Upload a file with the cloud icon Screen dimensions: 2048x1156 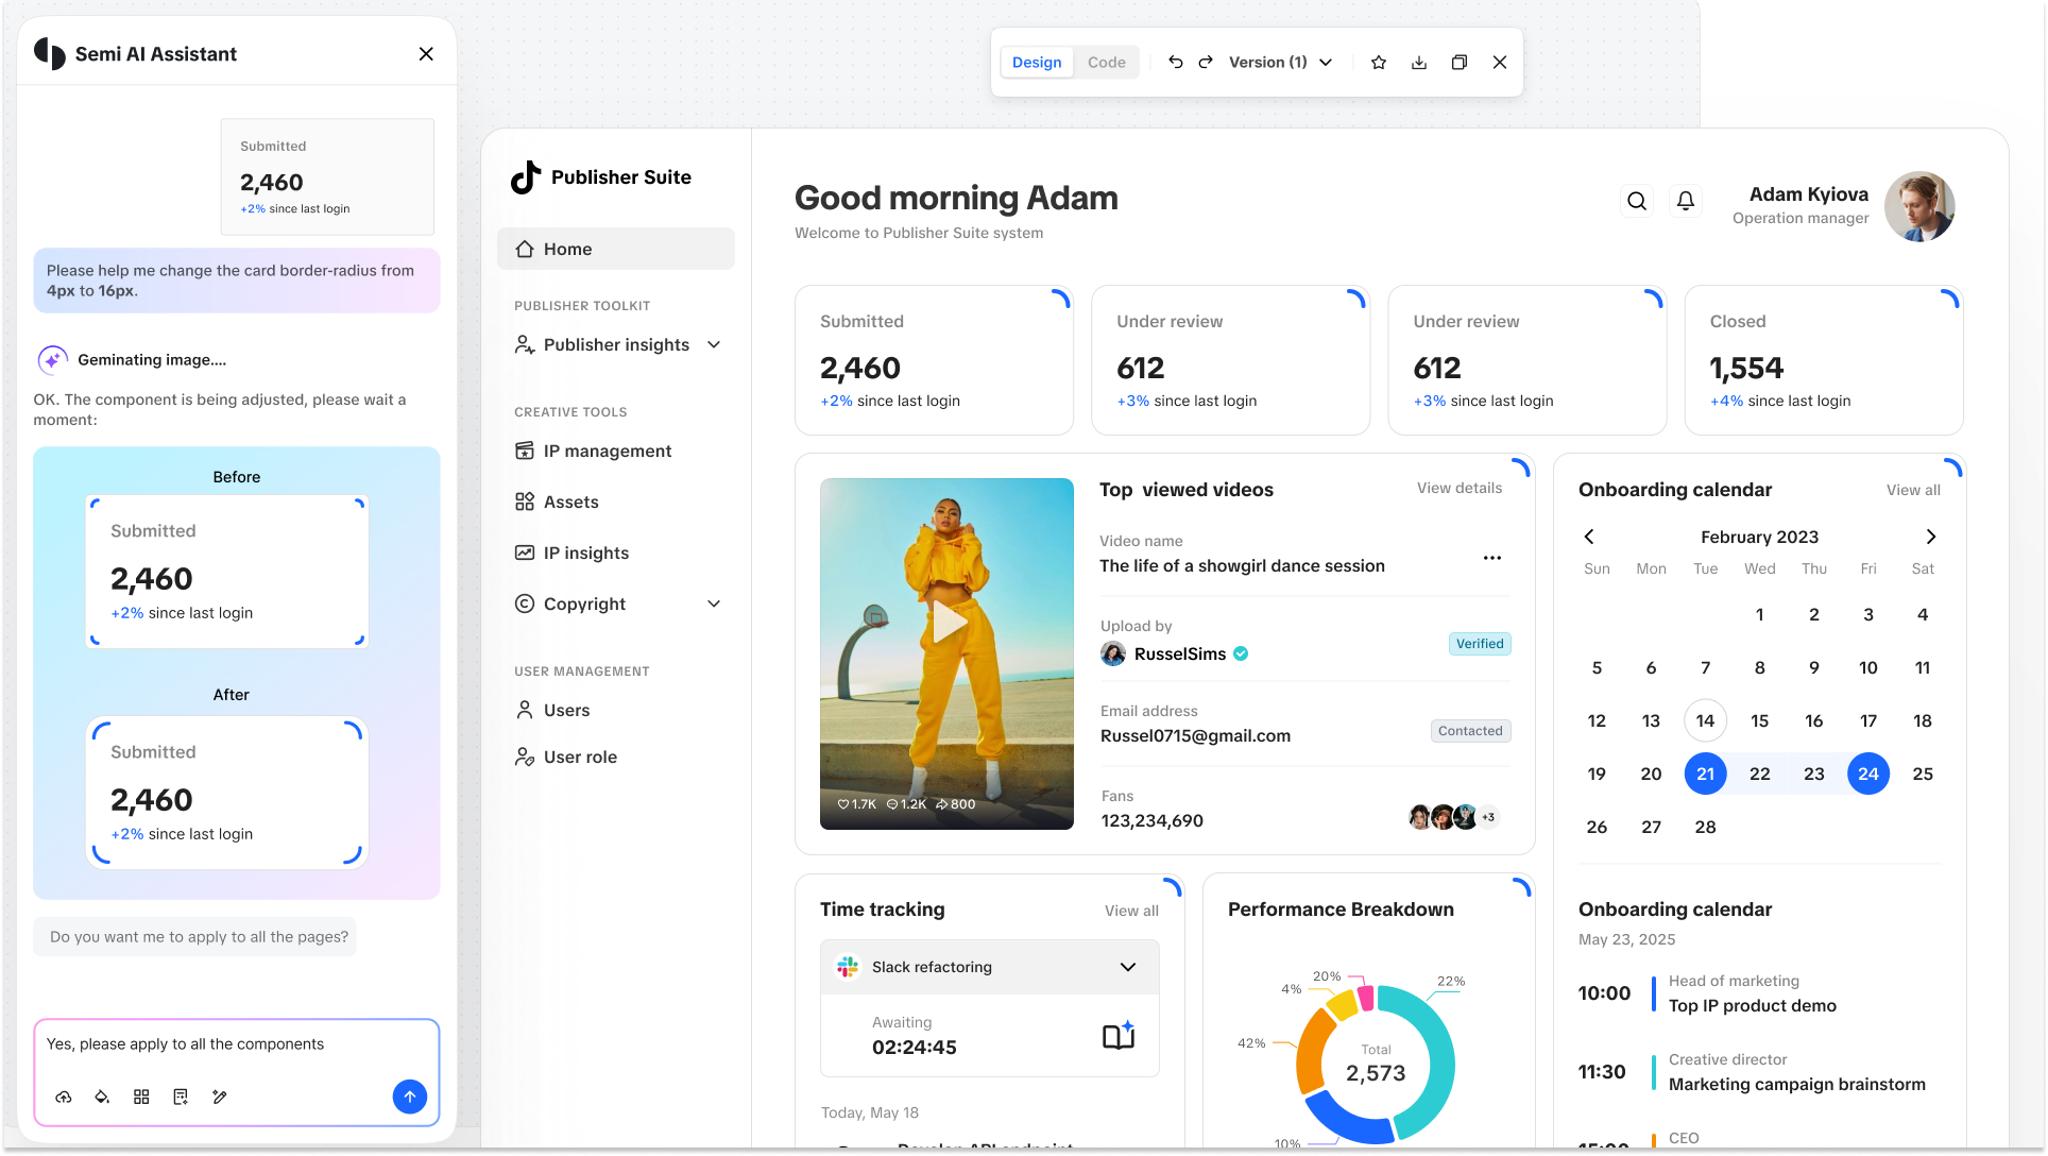(63, 1096)
